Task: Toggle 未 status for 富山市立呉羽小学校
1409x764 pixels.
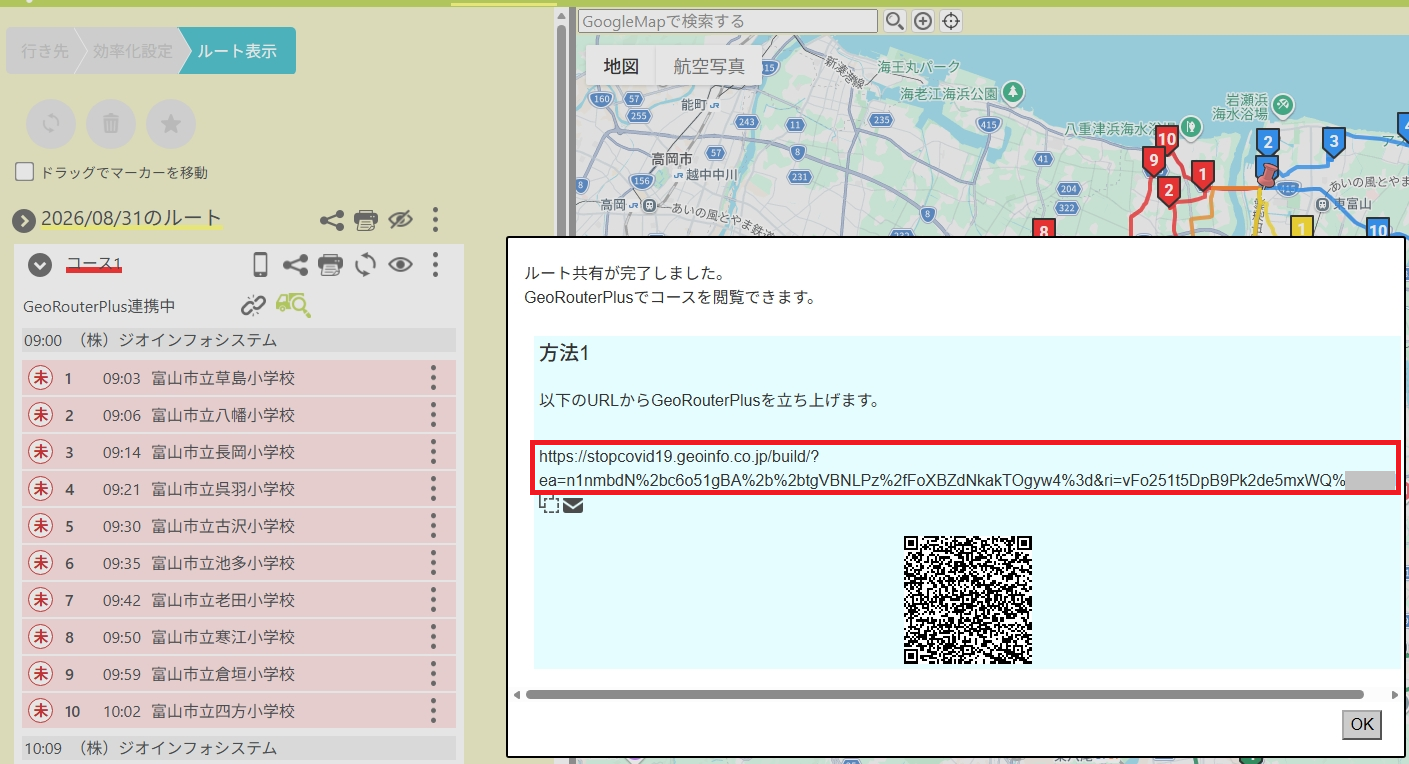Action: [x=40, y=489]
